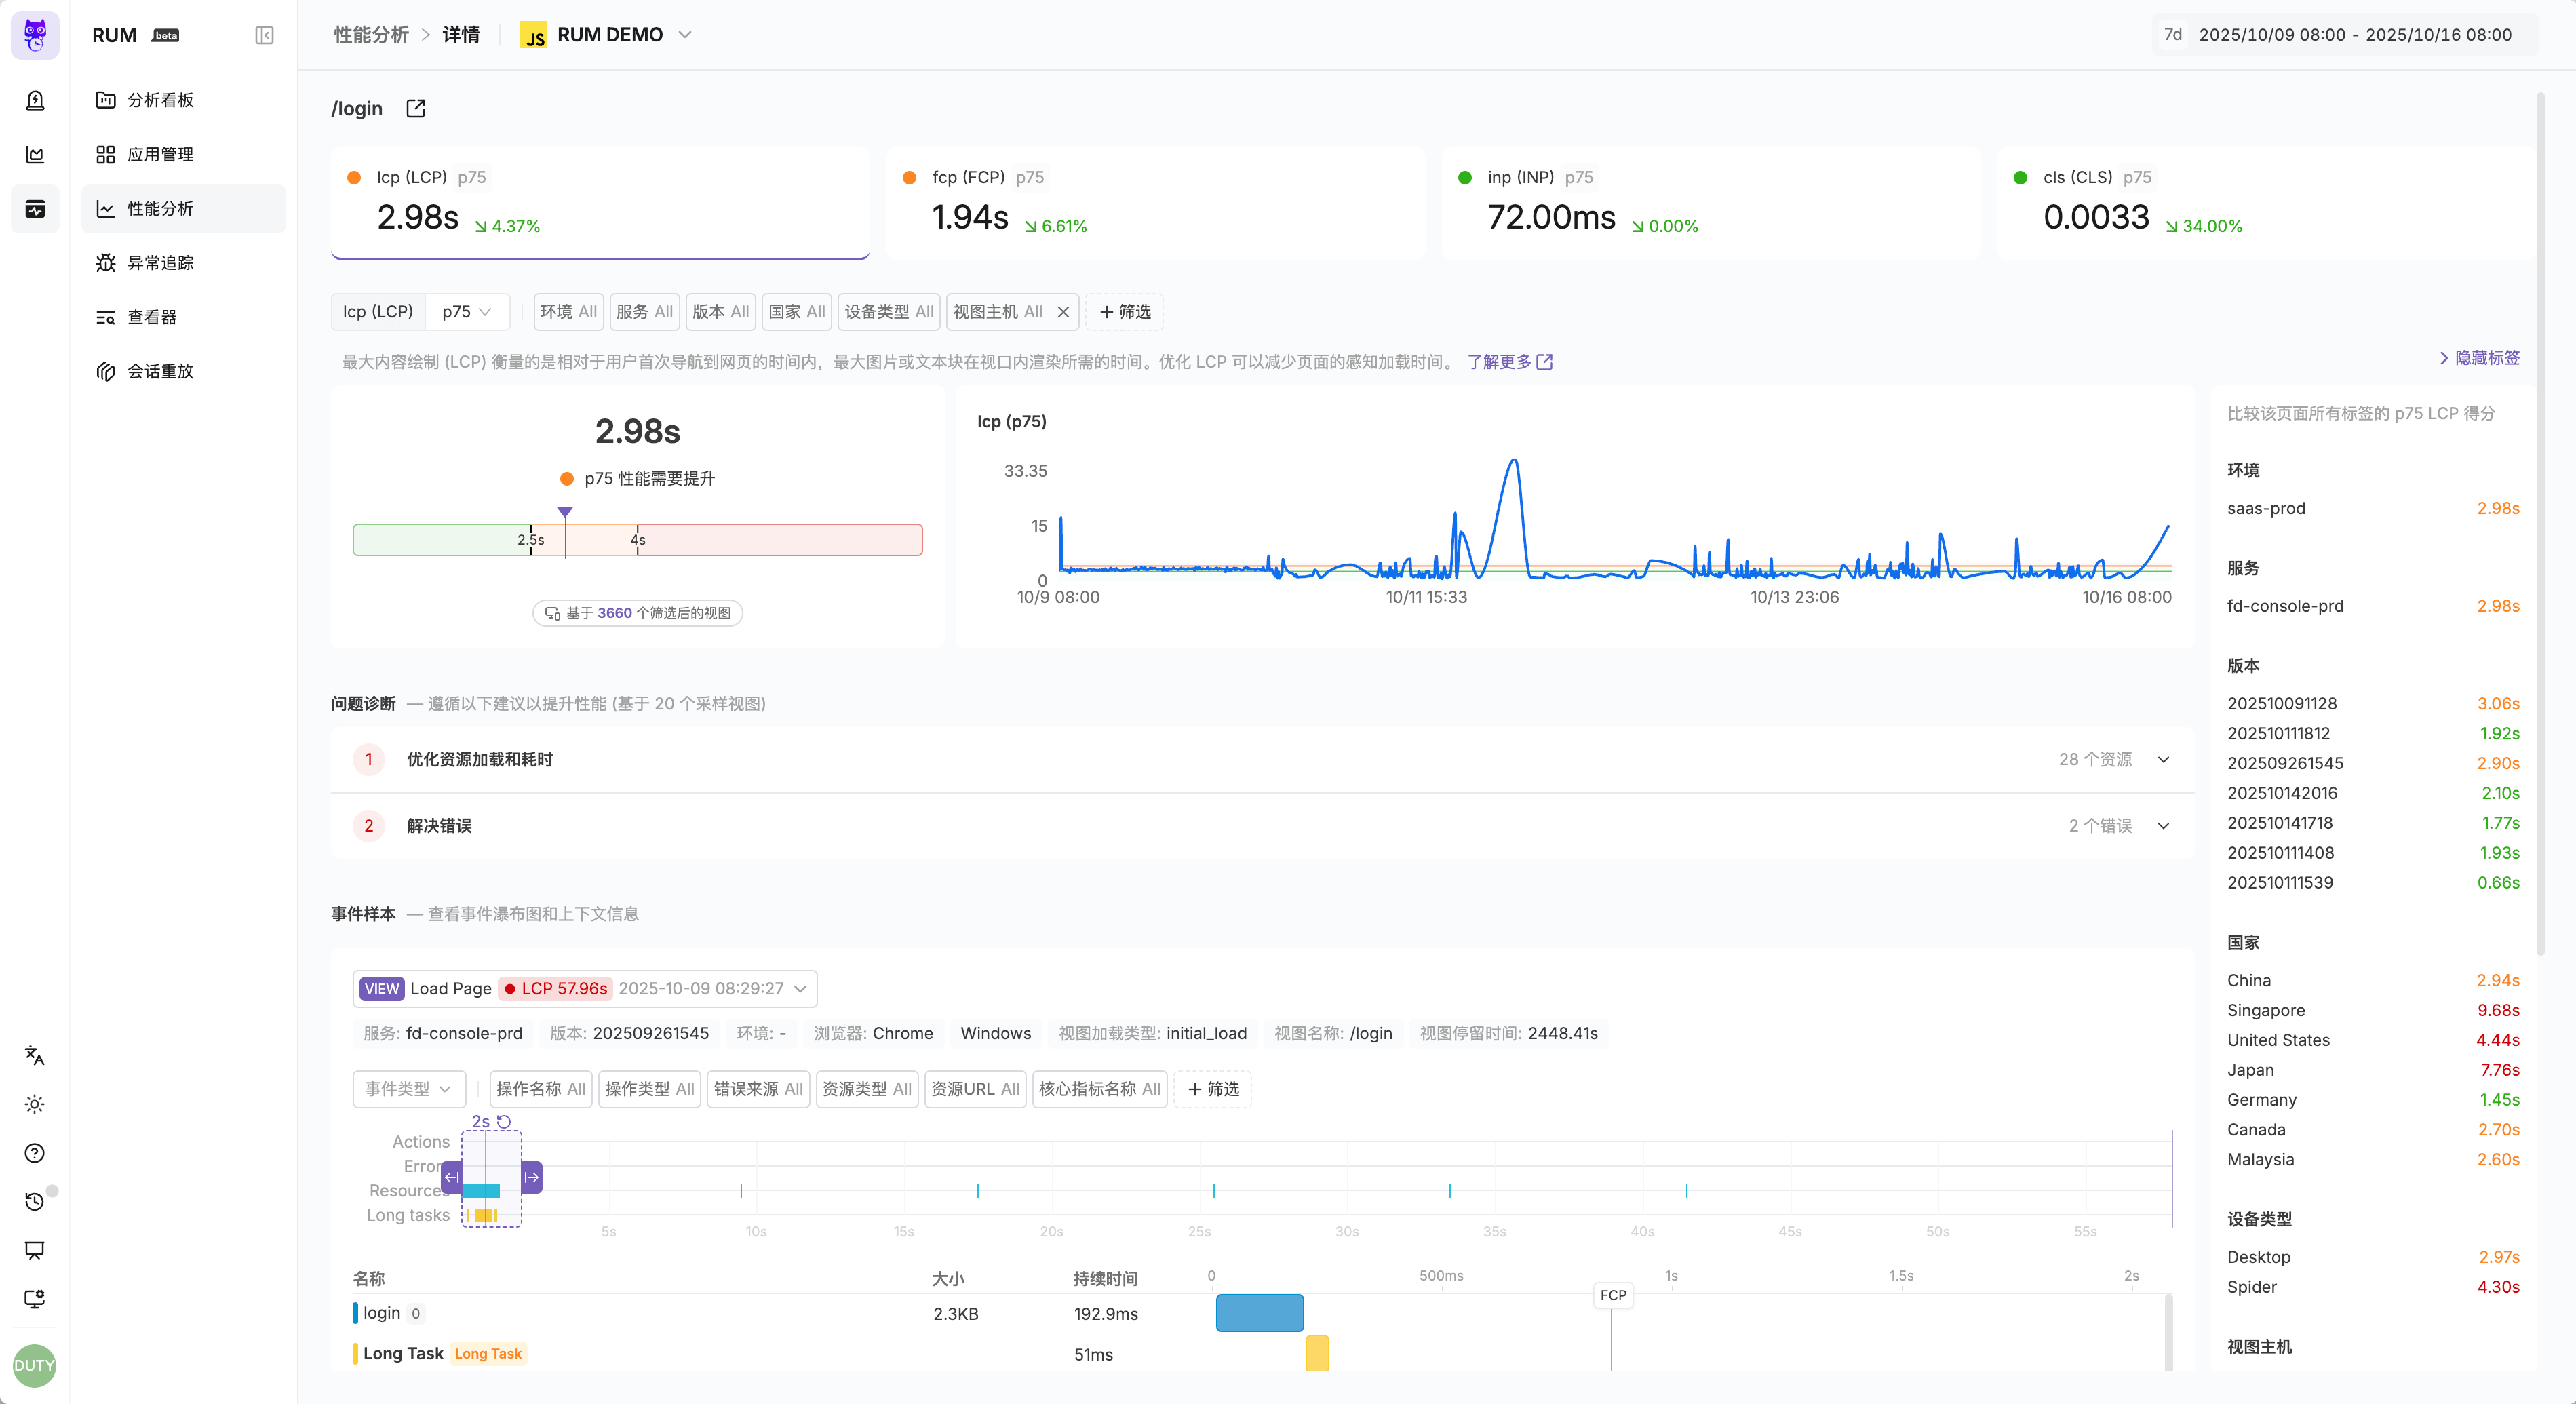Viewport: 2576px width, 1404px height.
Task: Click the language translation icon in sidebar
Action: click(35, 1055)
